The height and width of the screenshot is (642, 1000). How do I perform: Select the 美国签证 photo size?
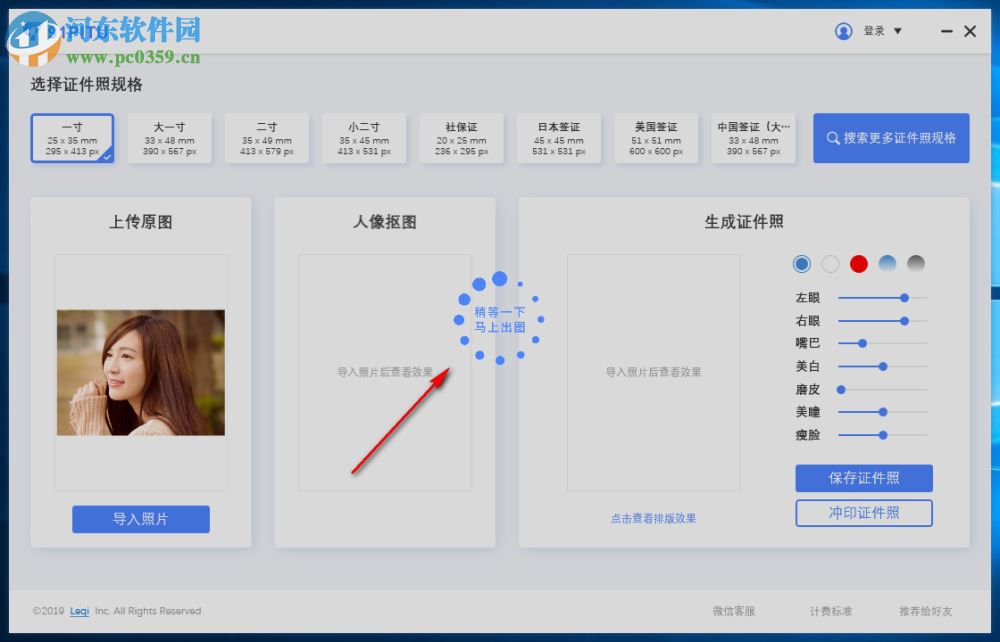click(656, 138)
